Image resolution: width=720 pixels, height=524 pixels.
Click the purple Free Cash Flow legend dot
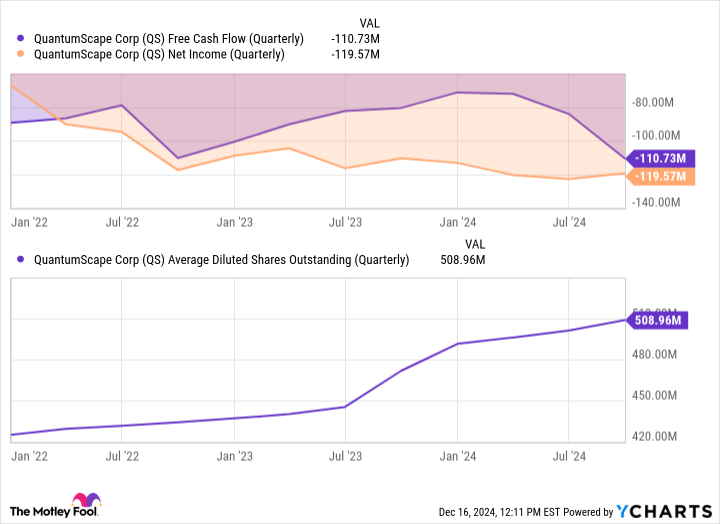pos(20,39)
